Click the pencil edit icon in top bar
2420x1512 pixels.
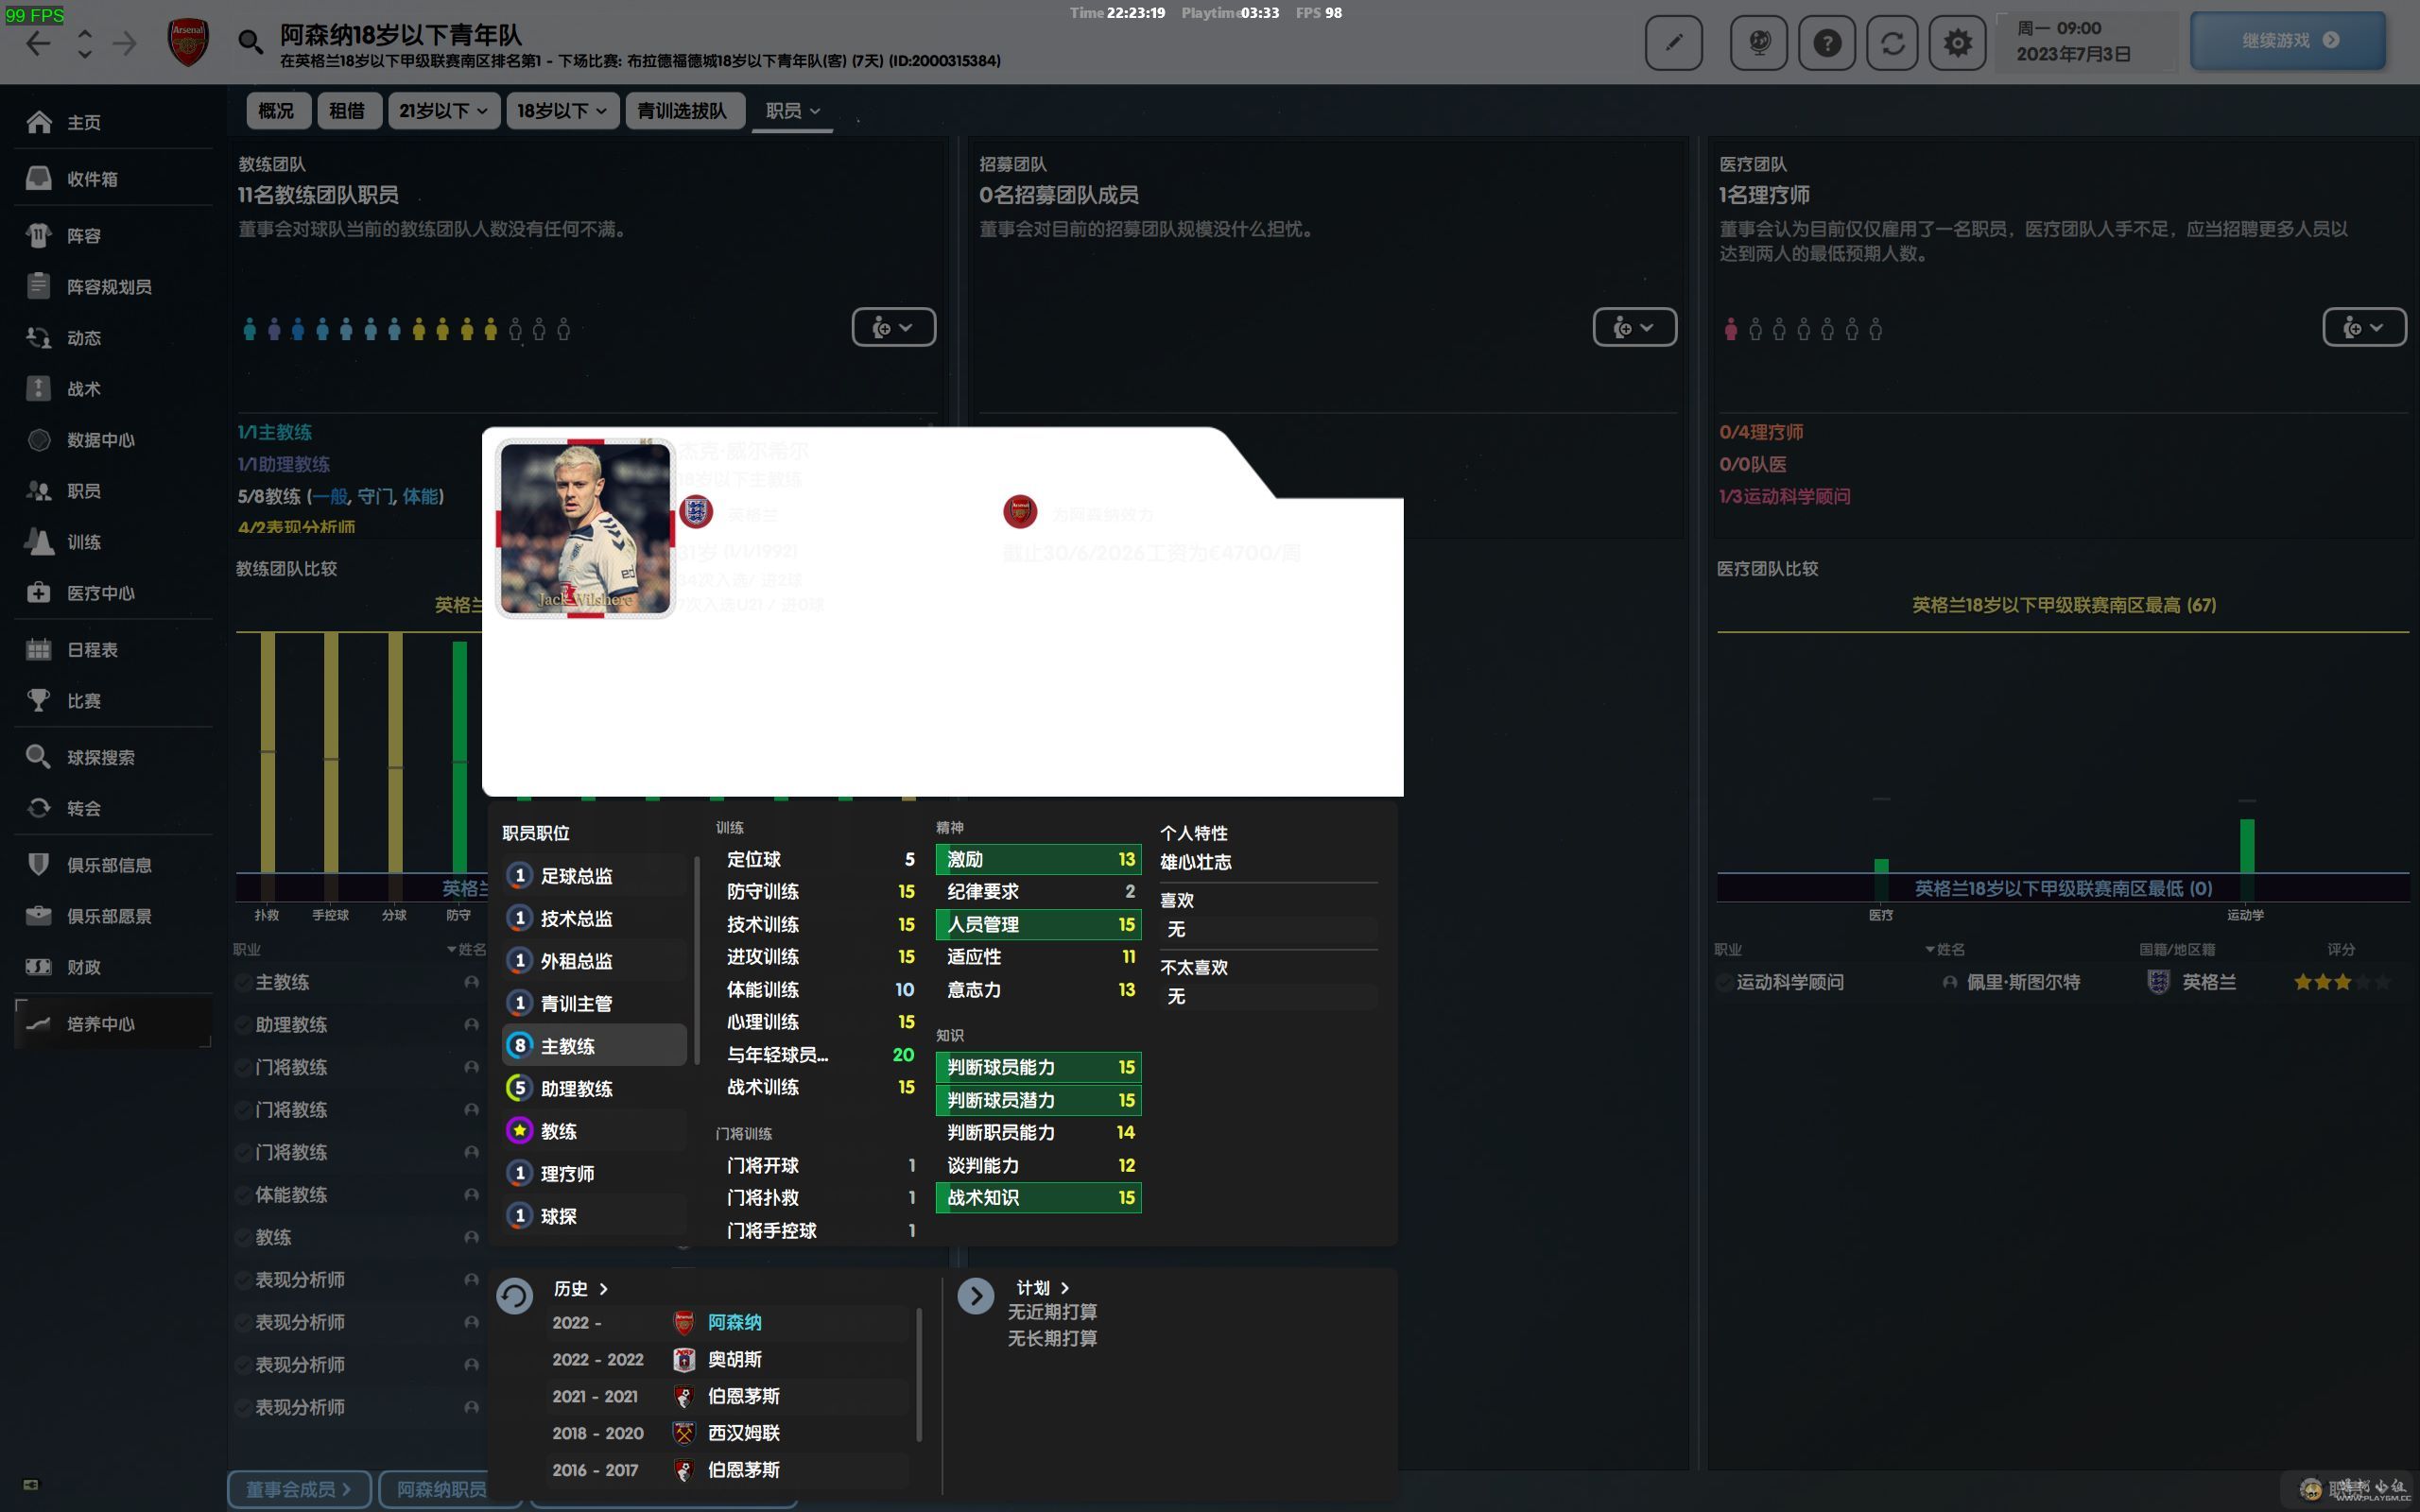pyautogui.click(x=1673, y=42)
